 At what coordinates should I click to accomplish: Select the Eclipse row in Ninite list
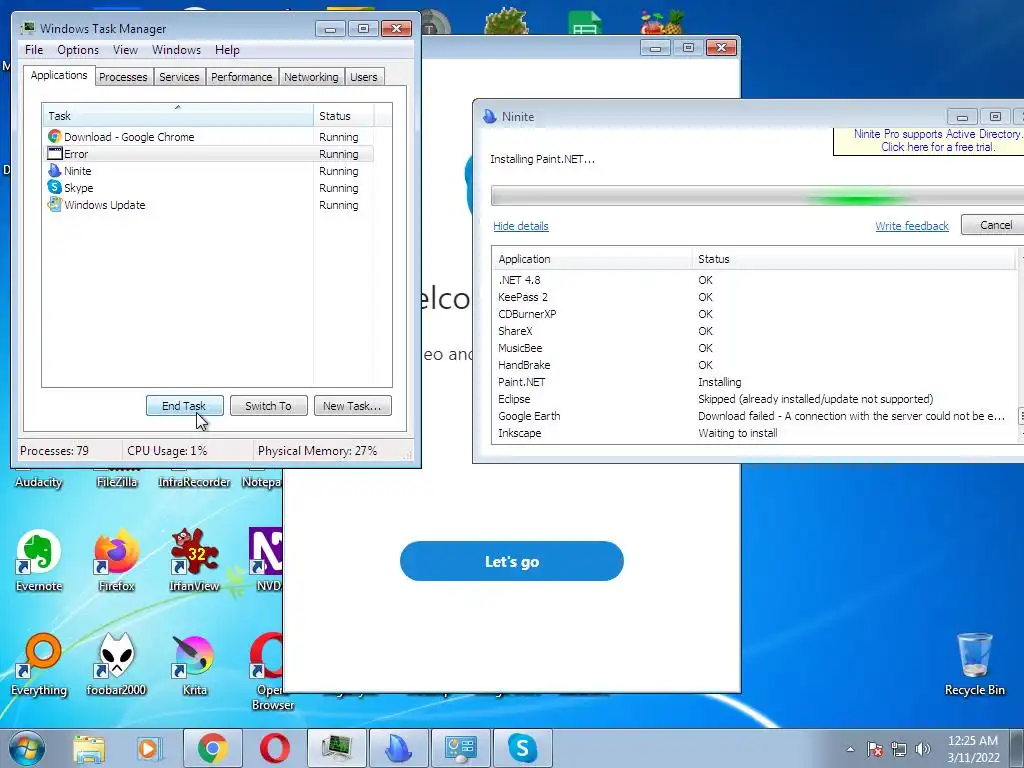click(x=754, y=399)
